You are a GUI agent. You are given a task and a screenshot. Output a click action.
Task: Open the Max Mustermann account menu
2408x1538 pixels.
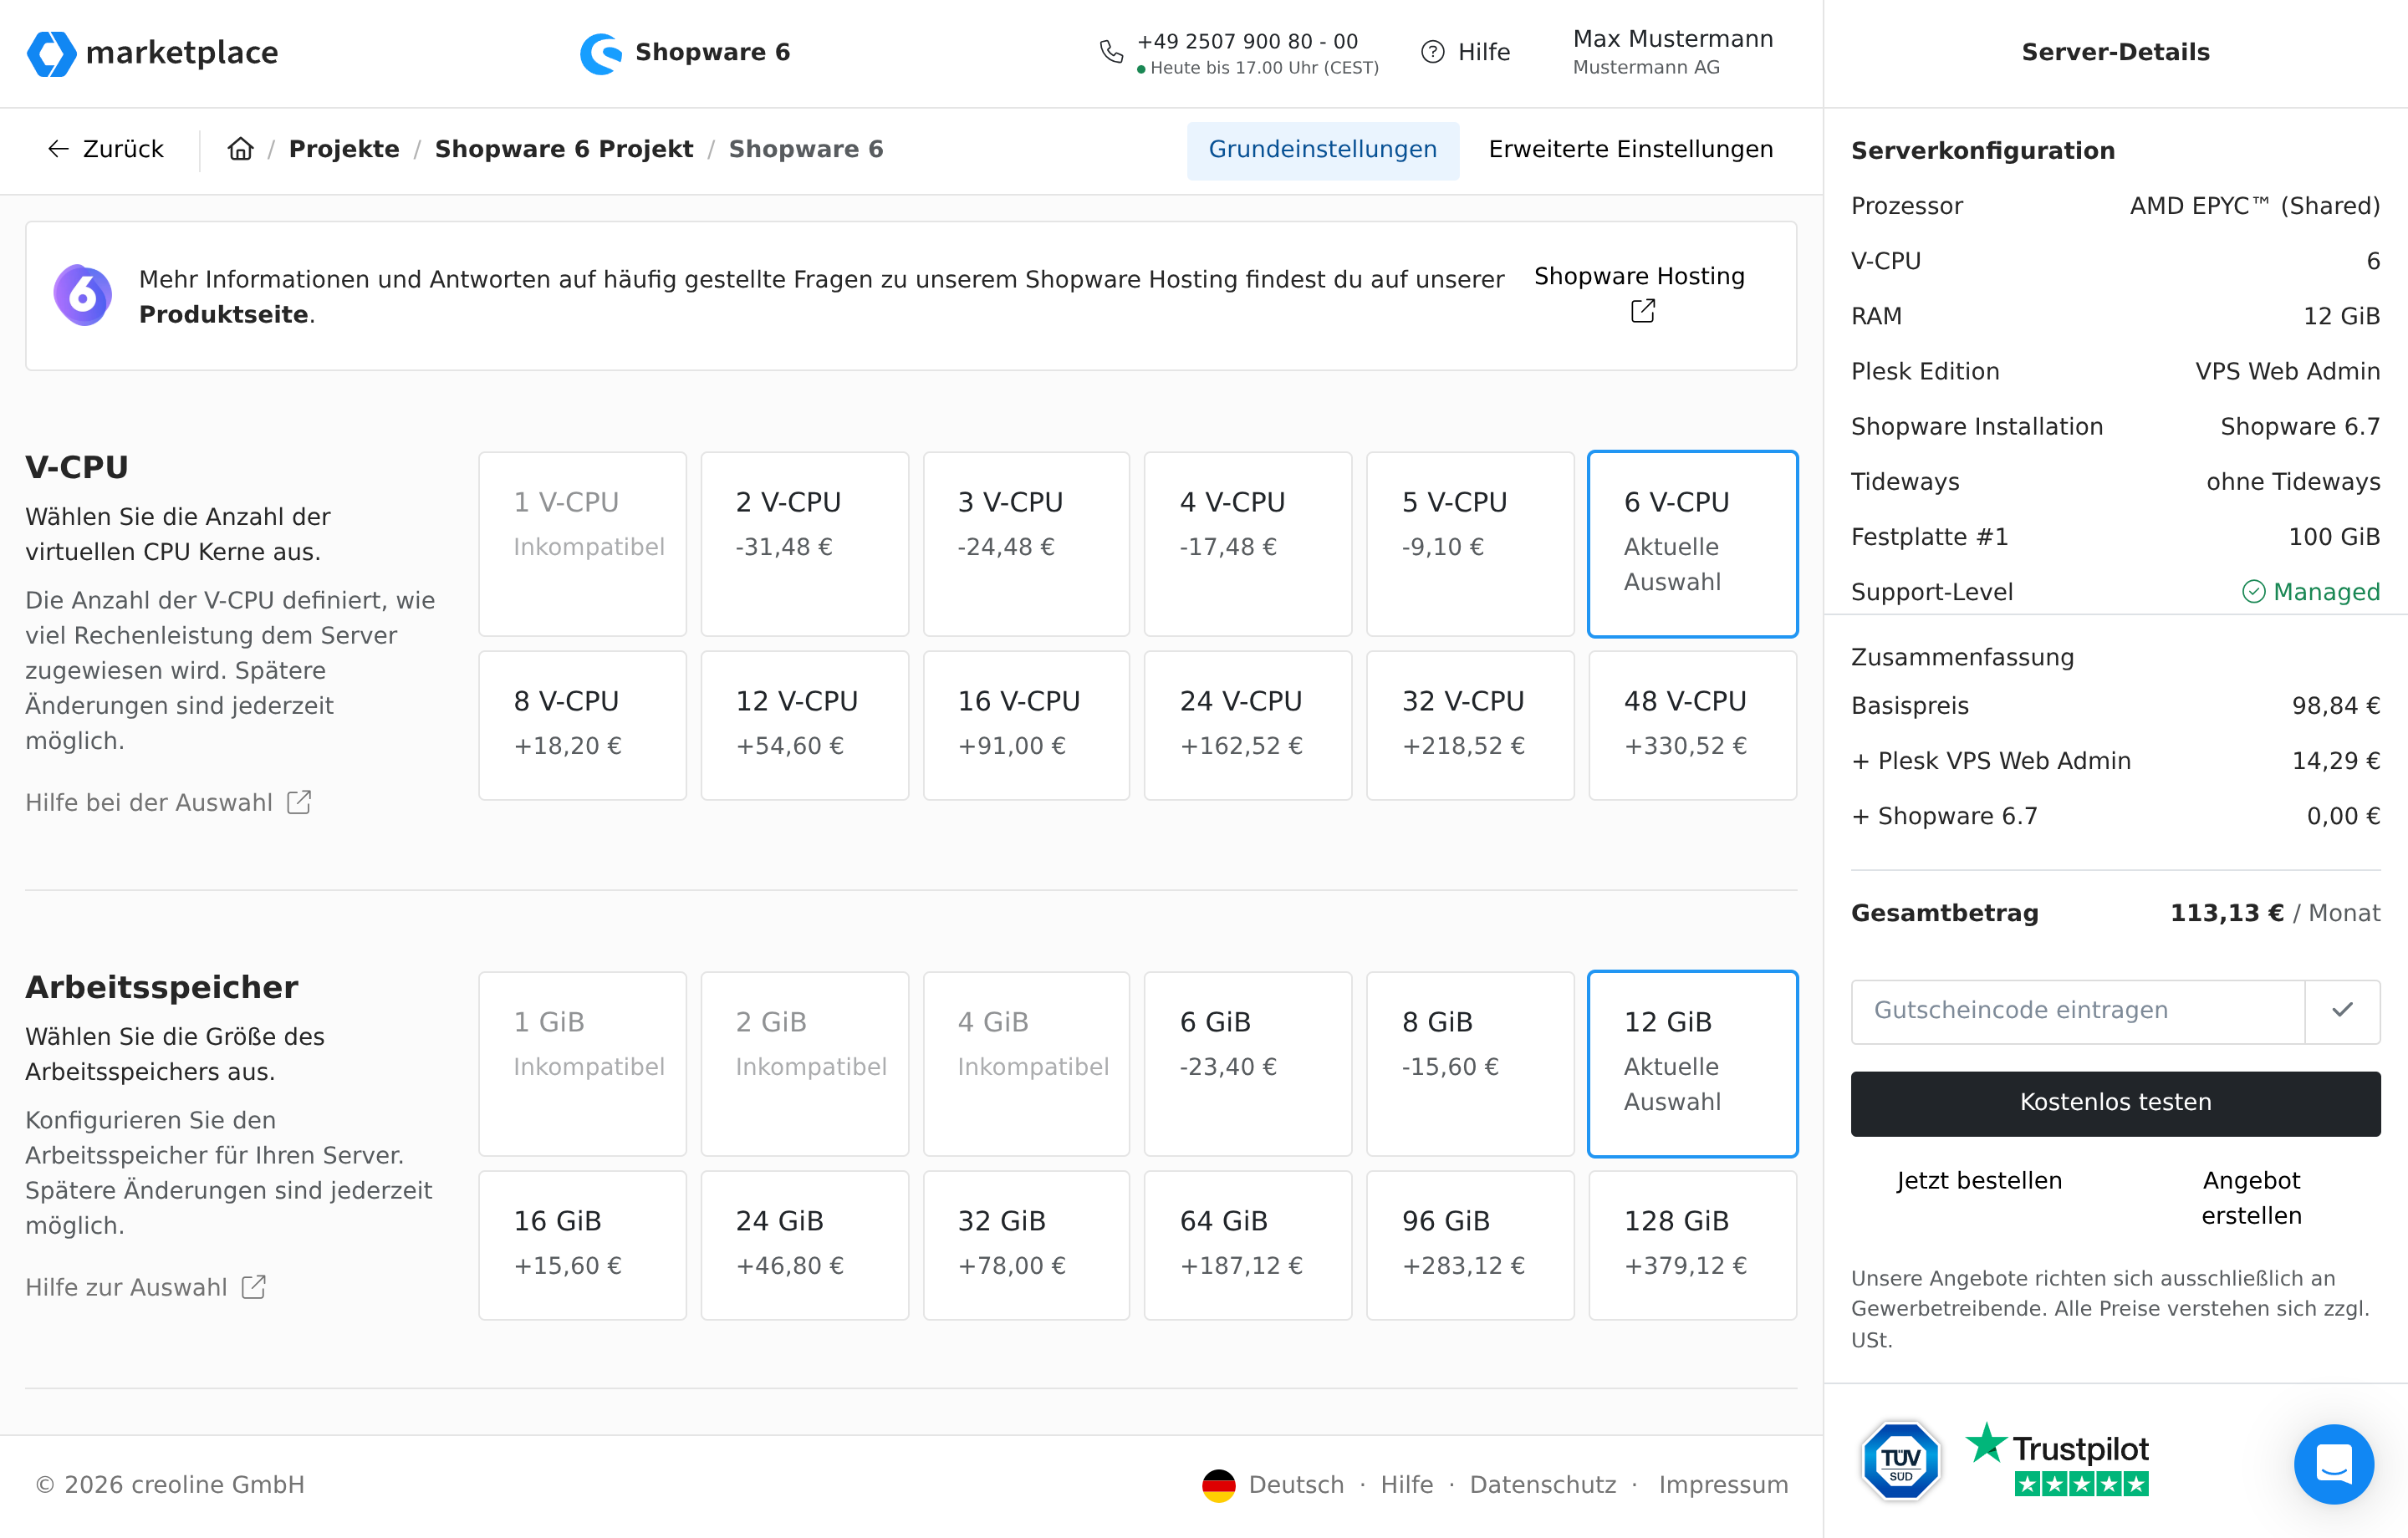coord(1672,52)
